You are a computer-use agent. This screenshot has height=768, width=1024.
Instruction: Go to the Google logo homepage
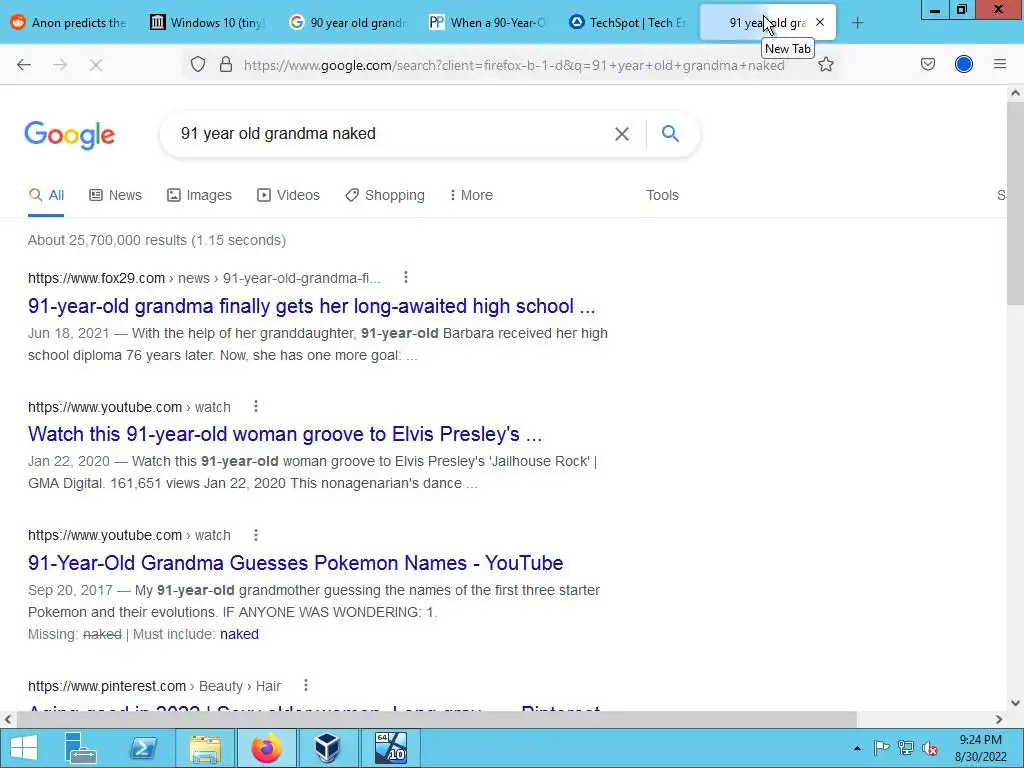pos(70,135)
